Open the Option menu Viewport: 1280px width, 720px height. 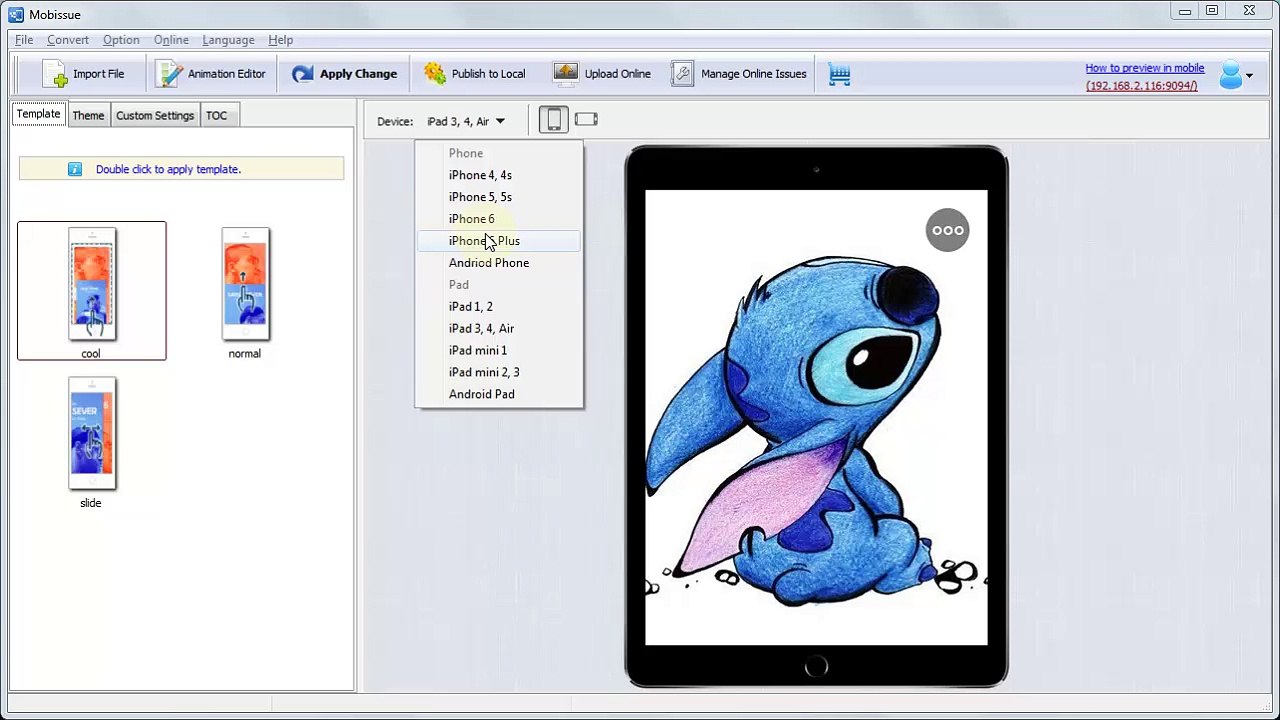(x=121, y=40)
